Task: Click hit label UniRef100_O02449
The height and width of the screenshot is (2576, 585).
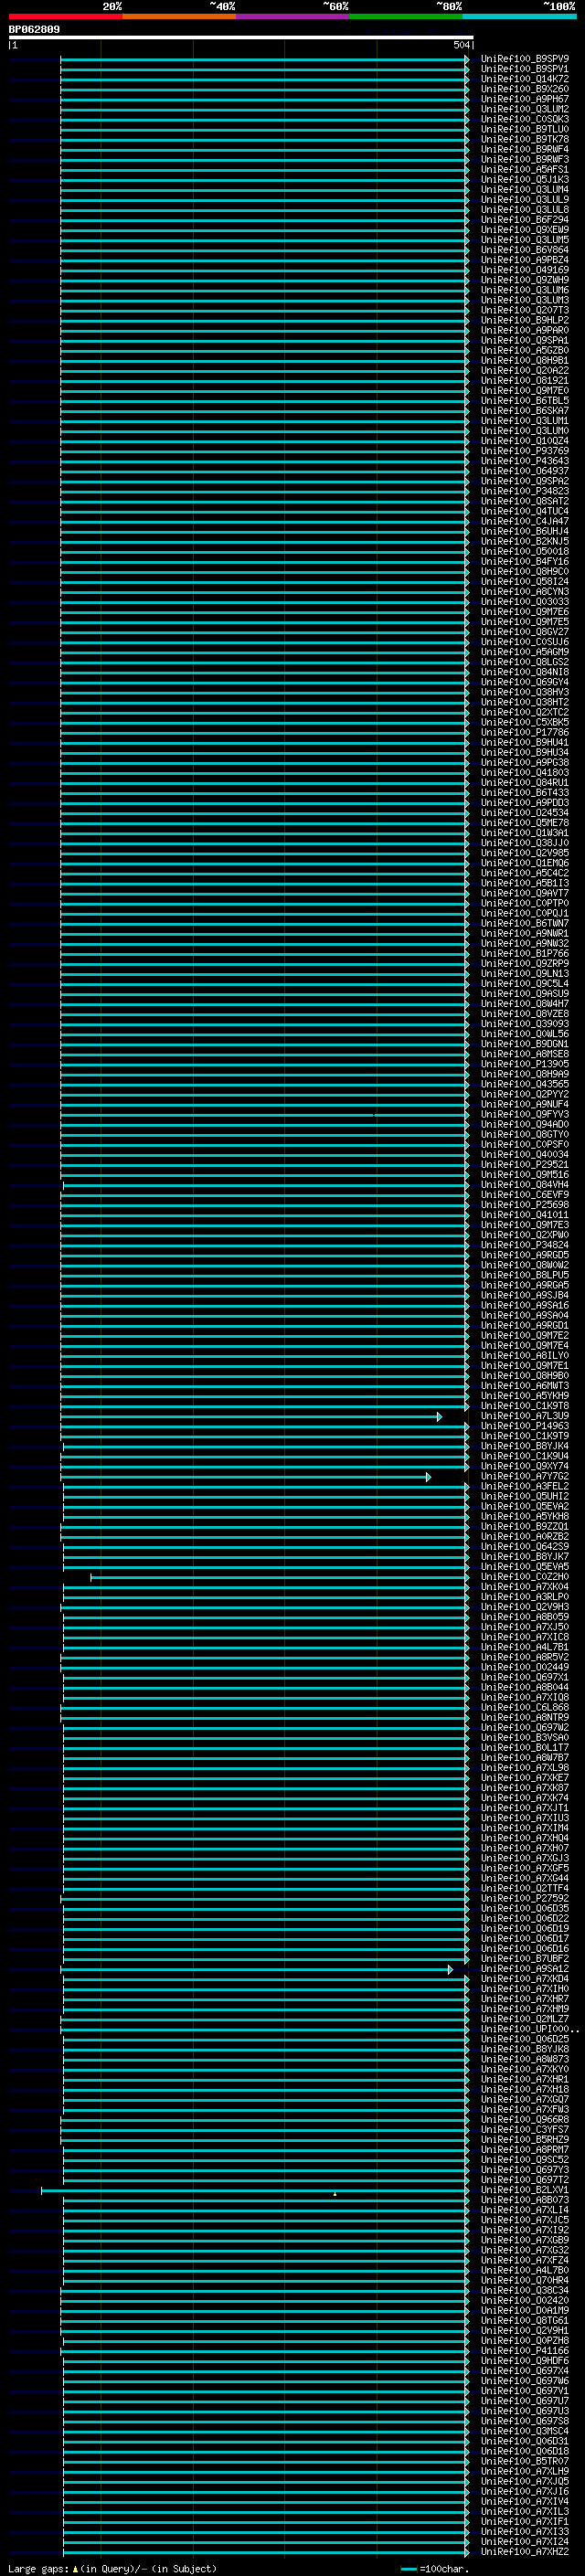Action: 525,1667
